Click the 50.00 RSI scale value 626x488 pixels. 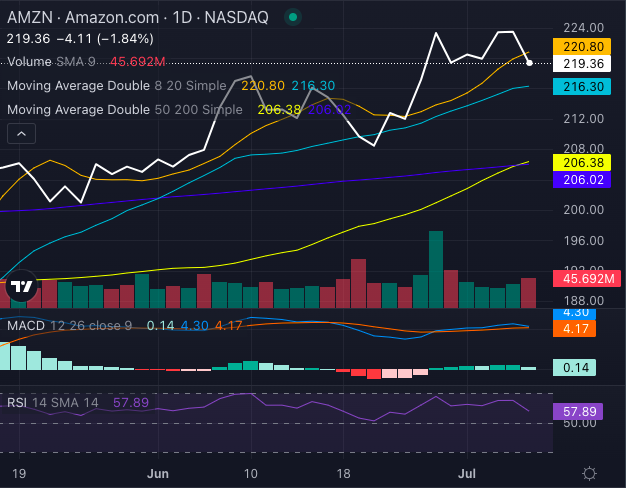pyautogui.click(x=582, y=423)
